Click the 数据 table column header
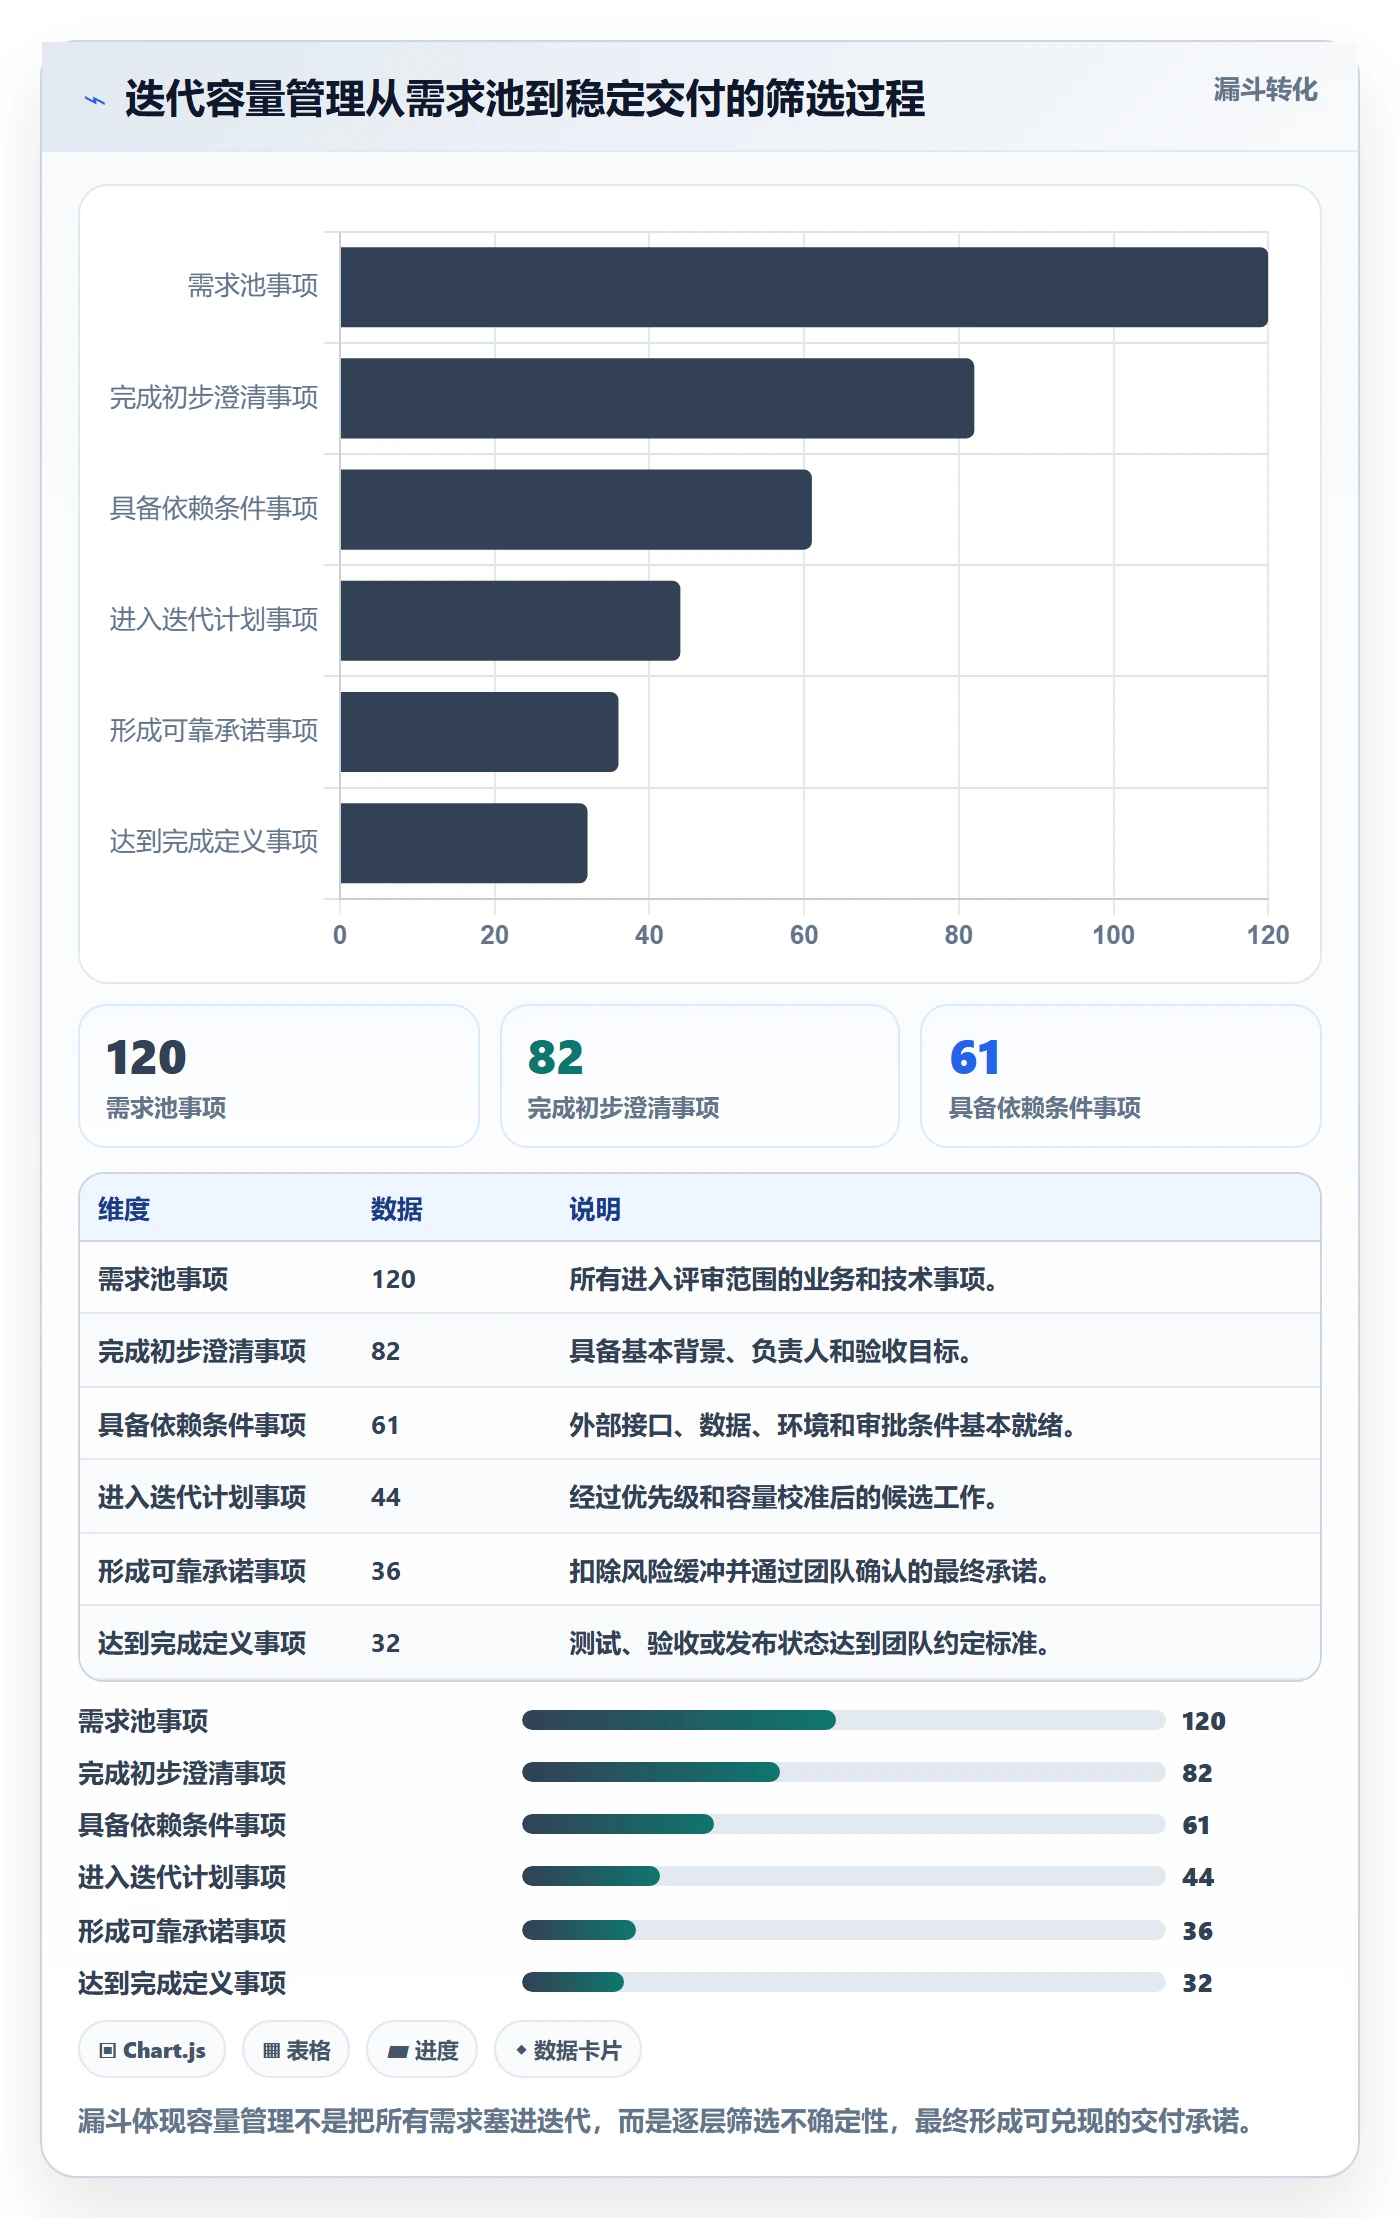 (x=397, y=1209)
